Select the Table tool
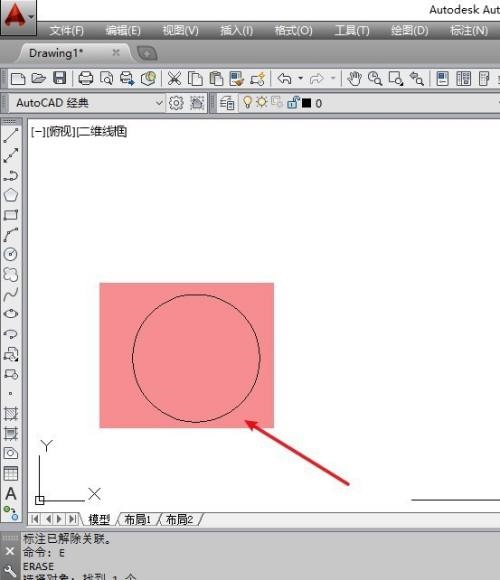Screen dimensions: 500x580 coord(11,473)
